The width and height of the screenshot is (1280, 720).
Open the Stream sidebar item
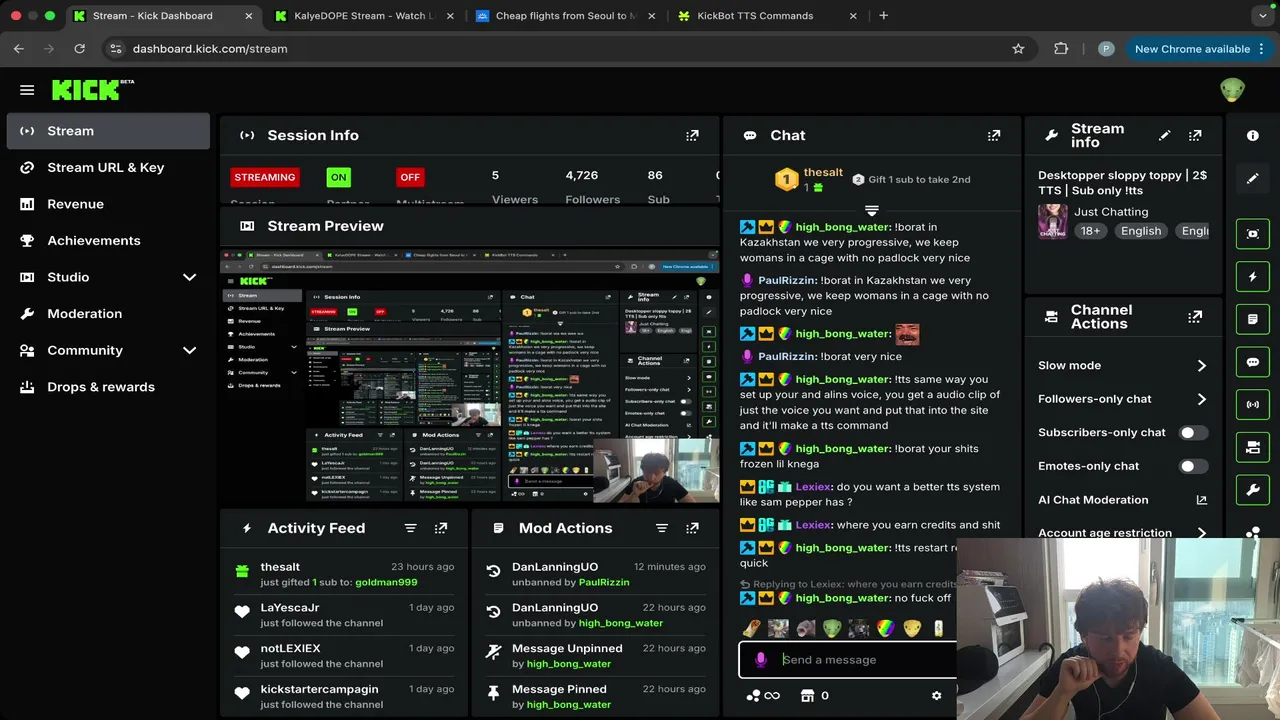pos(108,131)
